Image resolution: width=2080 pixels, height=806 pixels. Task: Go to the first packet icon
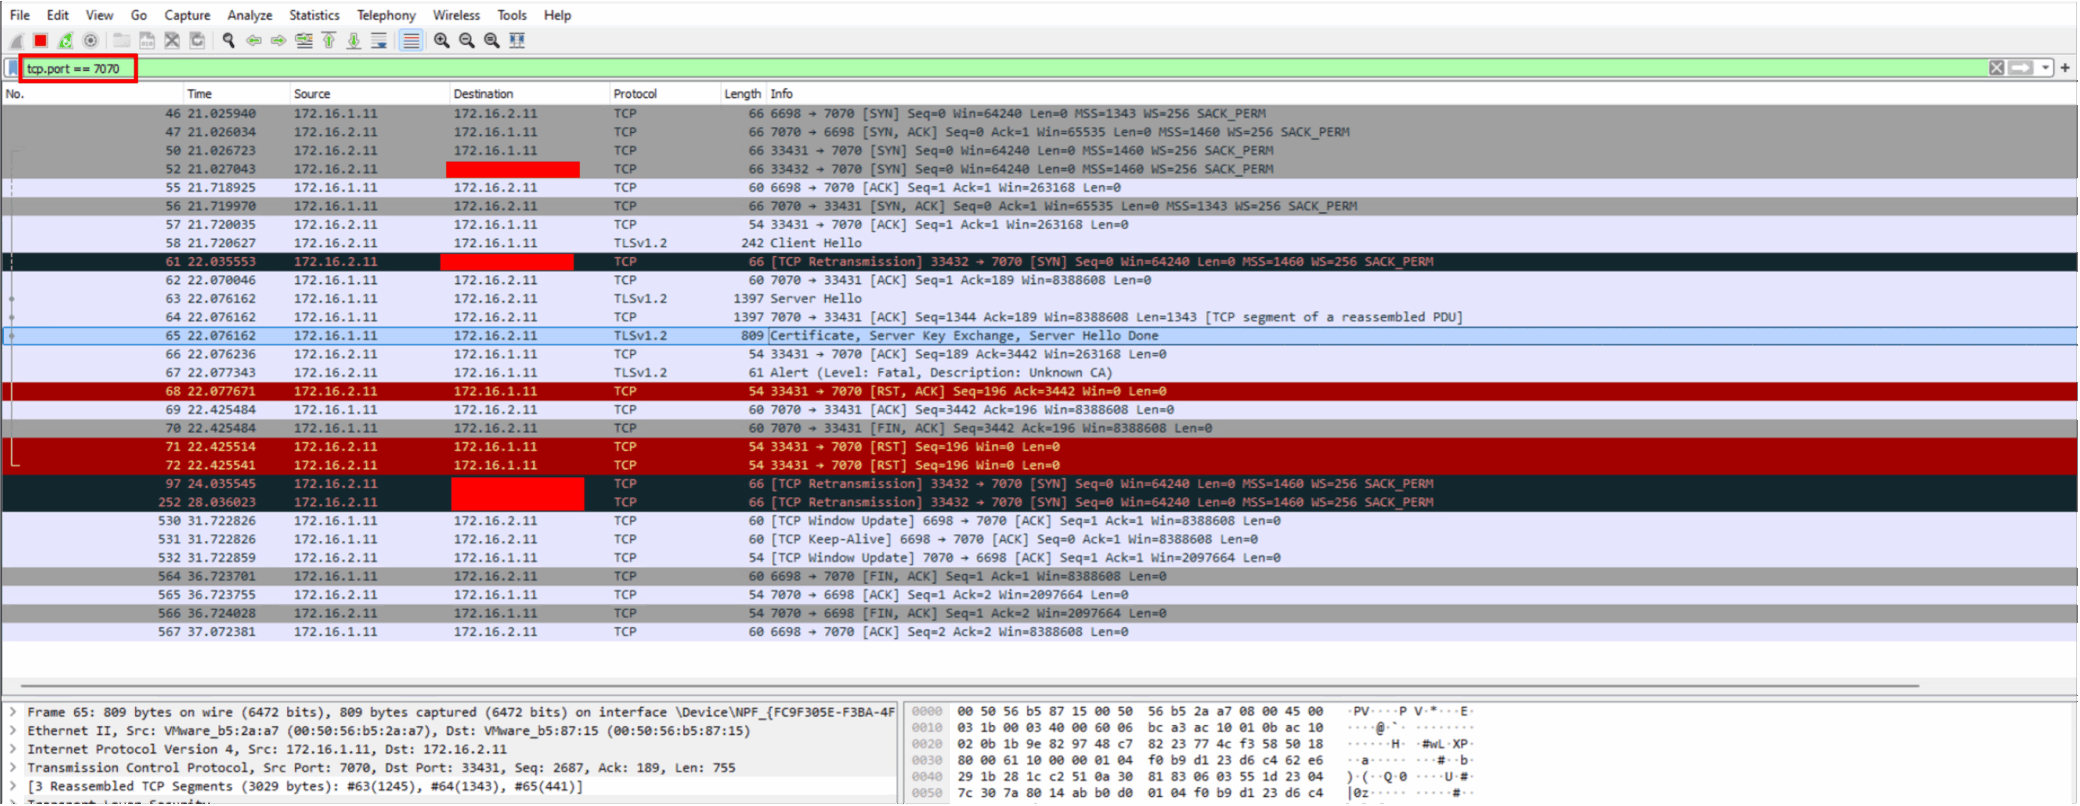tap(328, 41)
